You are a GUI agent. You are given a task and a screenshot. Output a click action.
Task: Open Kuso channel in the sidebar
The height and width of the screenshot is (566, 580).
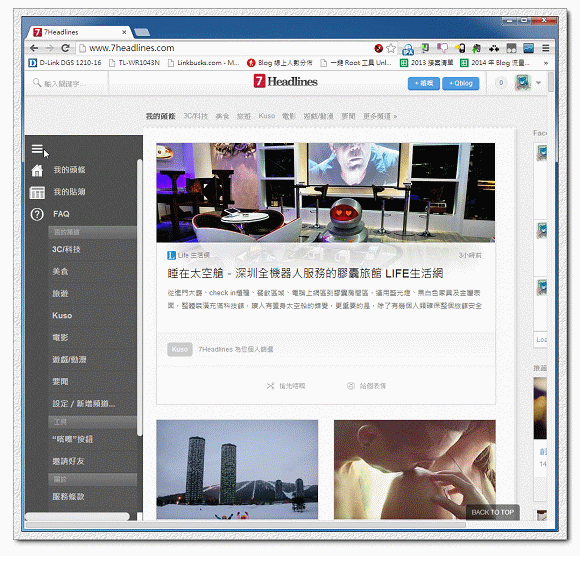coord(62,316)
